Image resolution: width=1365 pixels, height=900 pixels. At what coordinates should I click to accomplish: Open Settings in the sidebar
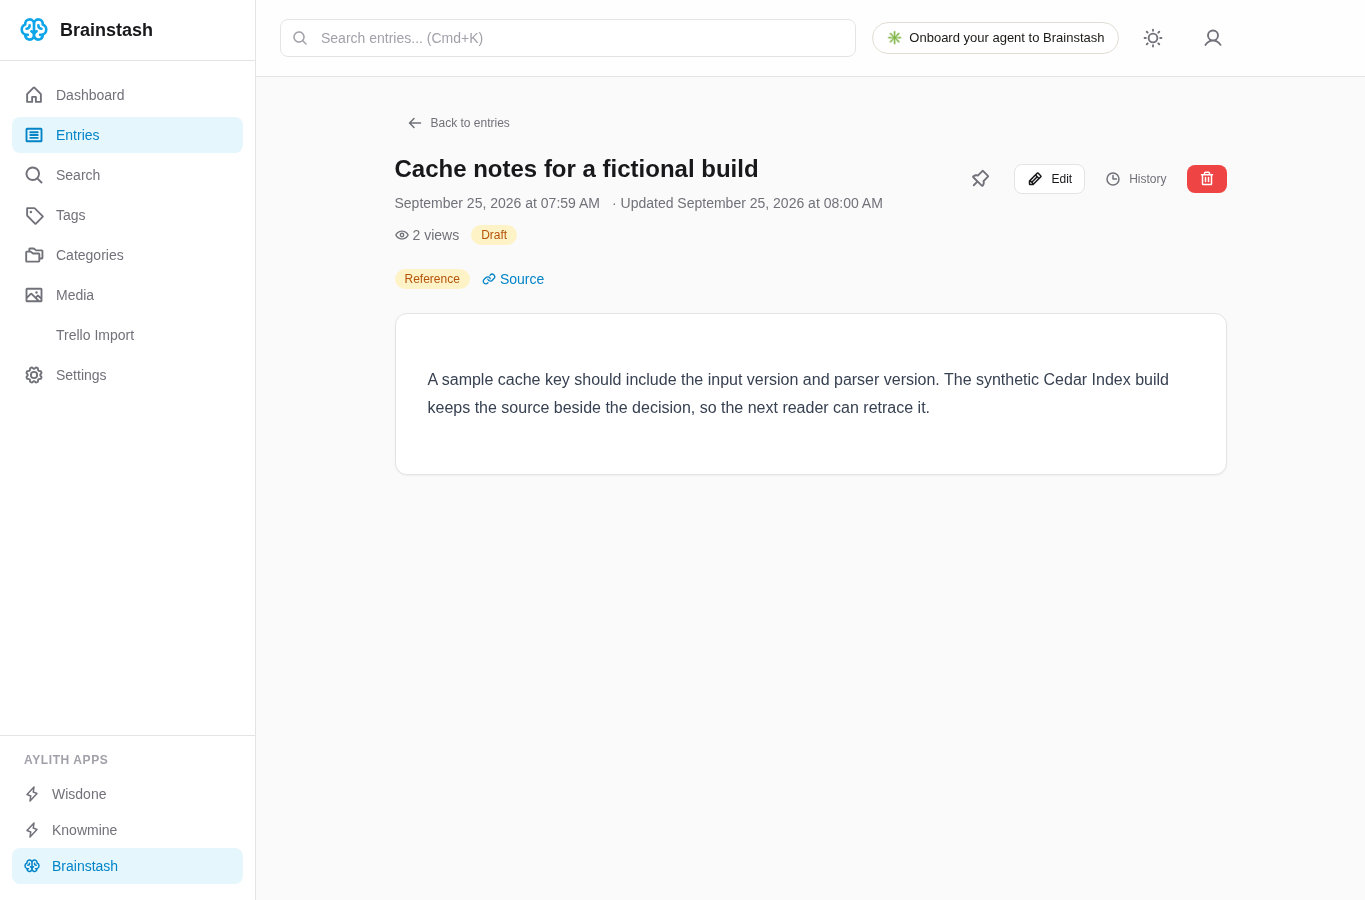click(x=127, y=375)
